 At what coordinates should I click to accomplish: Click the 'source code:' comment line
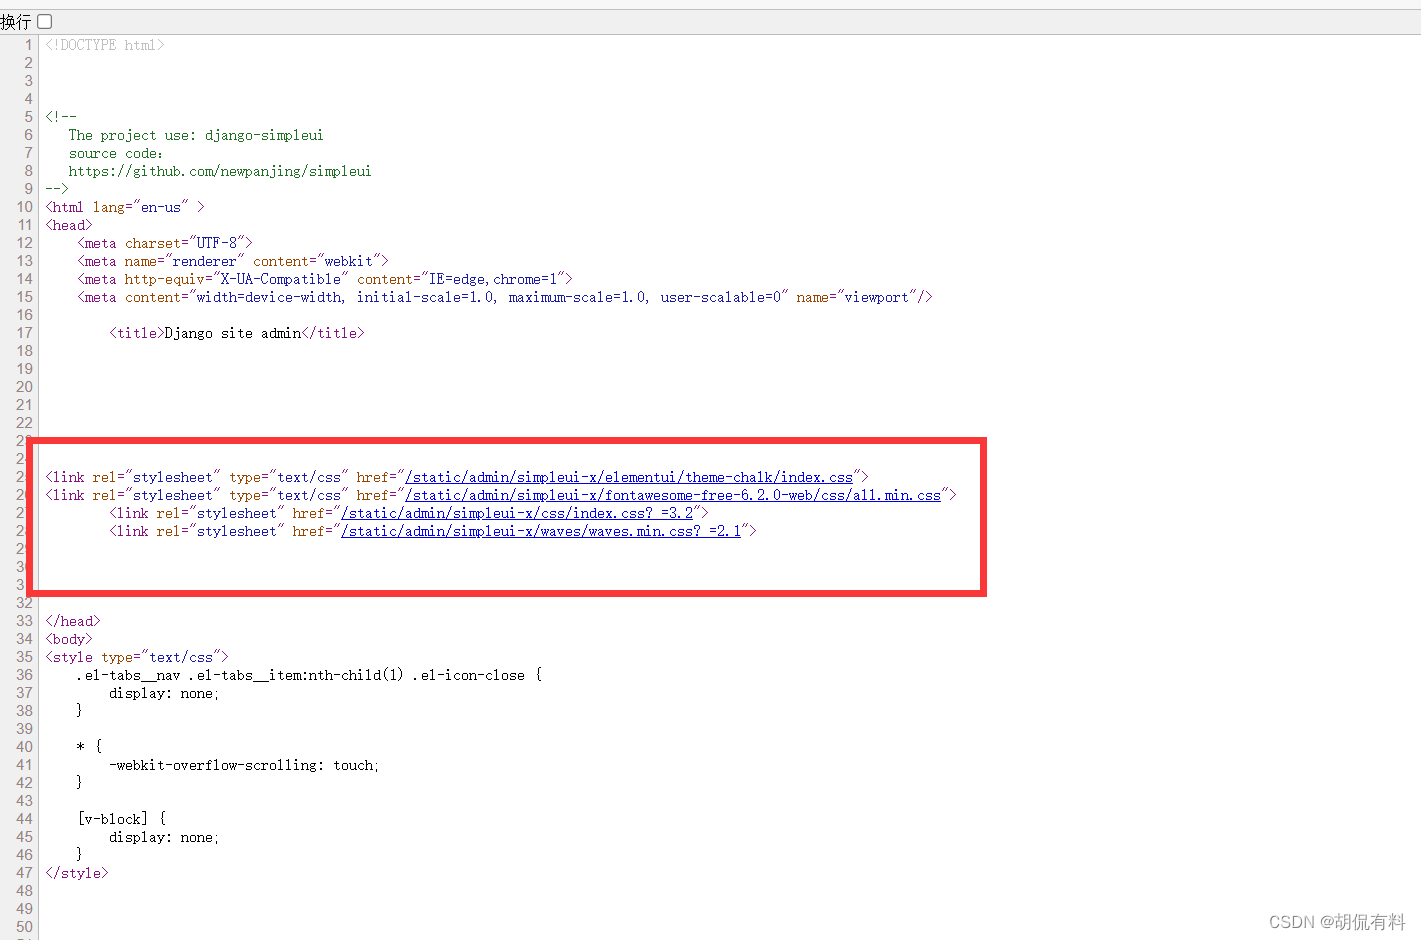pyautogui.click(x=116, y=153)
